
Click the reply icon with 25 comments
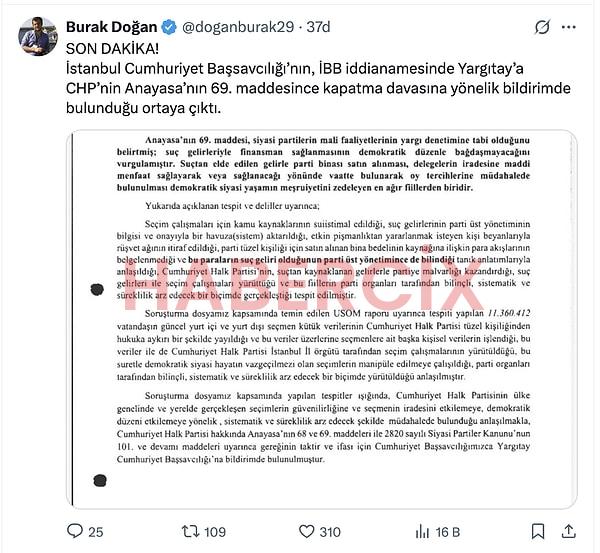coord(75,531)
